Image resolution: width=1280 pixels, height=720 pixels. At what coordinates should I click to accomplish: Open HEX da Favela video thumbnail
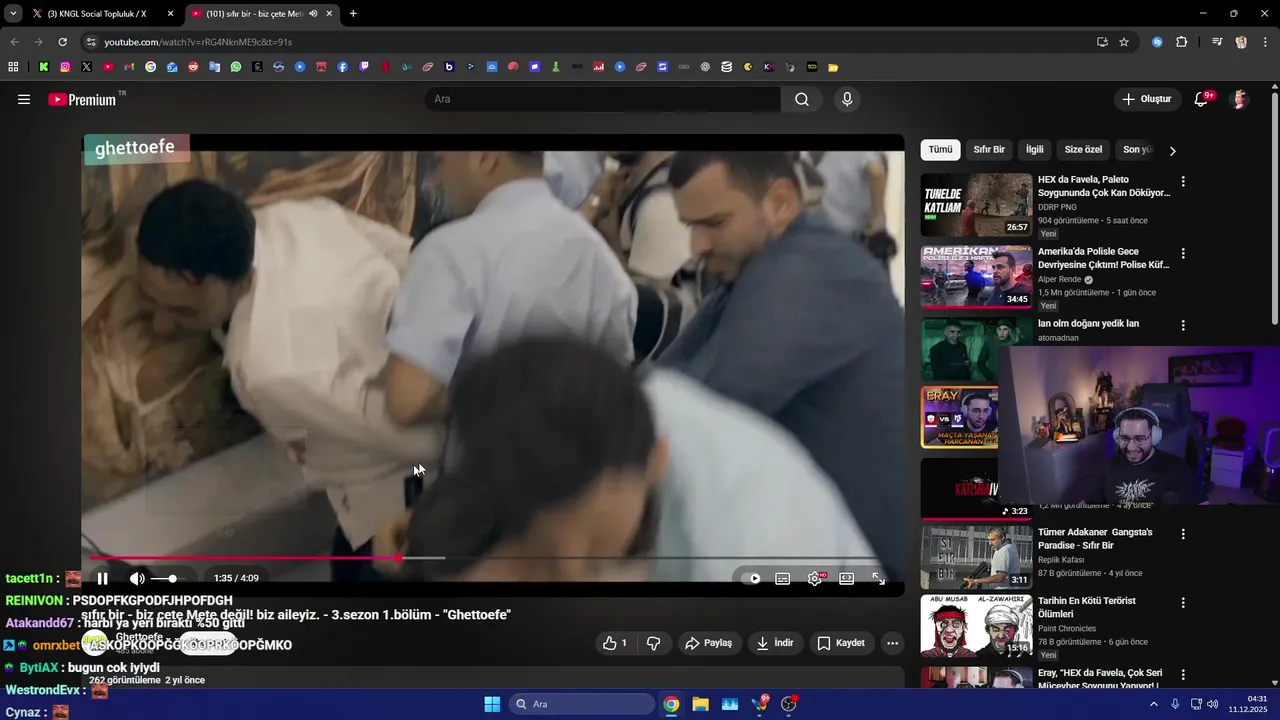click(x=976, y=205)
